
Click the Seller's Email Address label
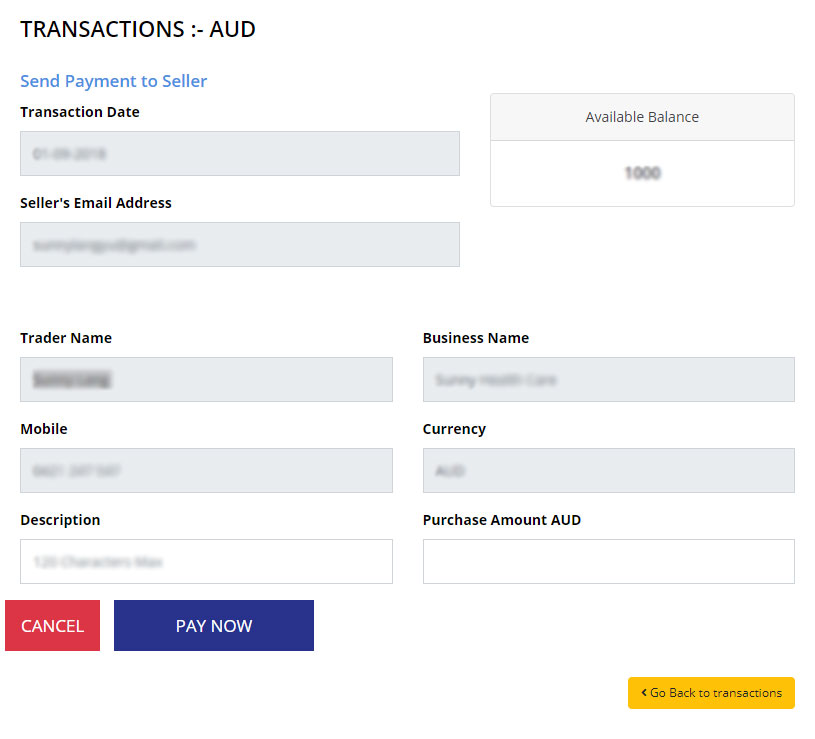tap(96, 203)
